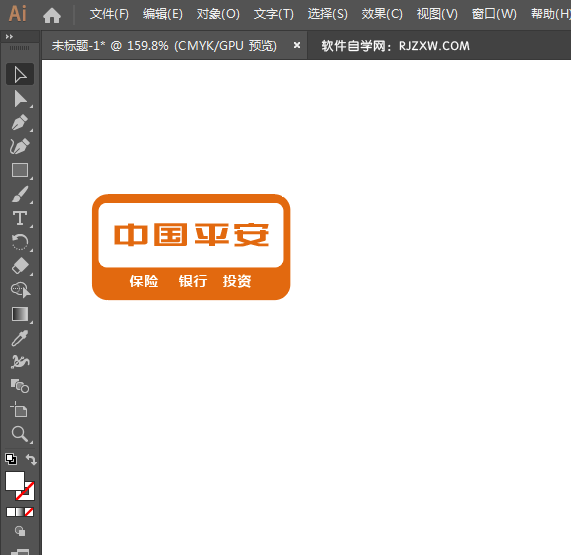The image size is (571, 555).
Task: Select the Artboard tool
Action: pyautogui.click(x=20, y=410)
